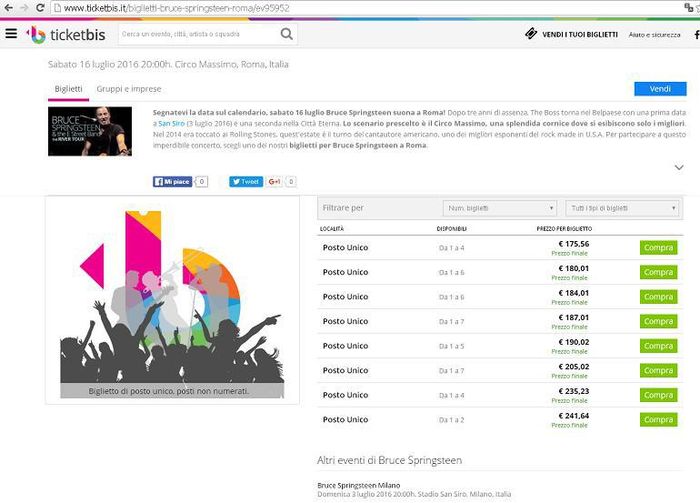
Task: Open the San Siro link in the description
Action: tap(166, 124)
